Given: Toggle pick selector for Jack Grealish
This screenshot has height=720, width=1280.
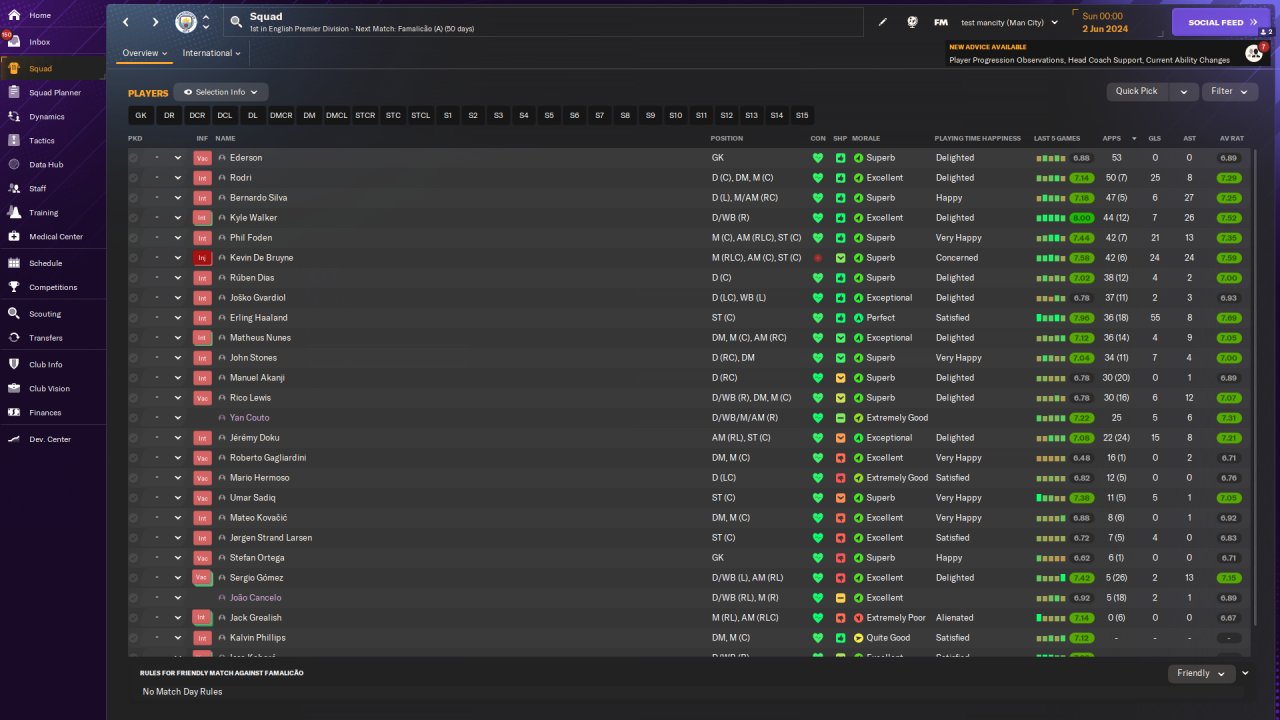Looking at the screenshot, I should click(134, 618).
